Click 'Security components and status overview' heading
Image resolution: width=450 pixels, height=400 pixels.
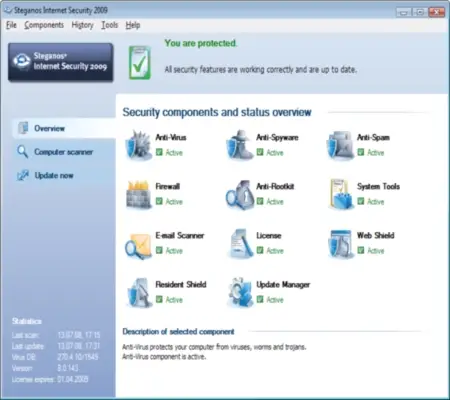tap(217, 112)
